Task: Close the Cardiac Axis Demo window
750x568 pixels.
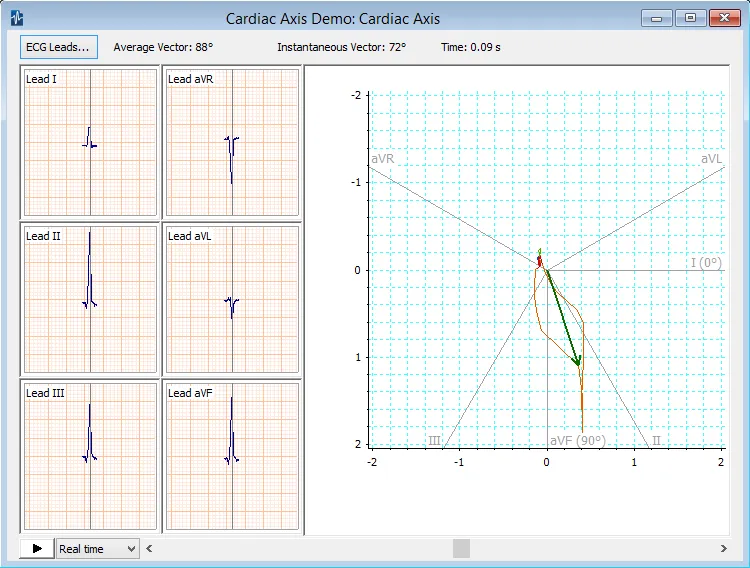Action: 723,18
